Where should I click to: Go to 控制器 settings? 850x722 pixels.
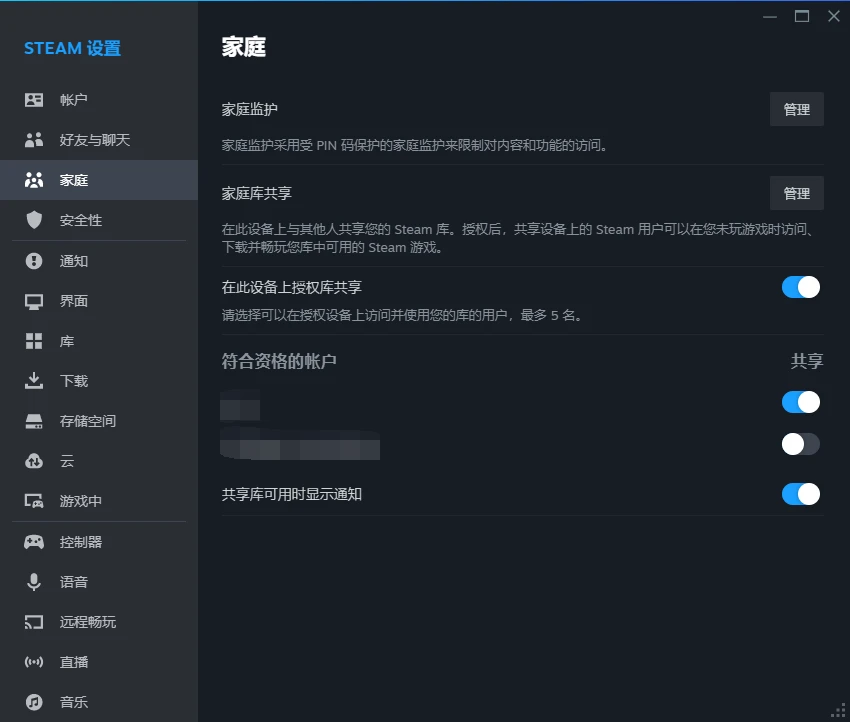click(99, 542)
